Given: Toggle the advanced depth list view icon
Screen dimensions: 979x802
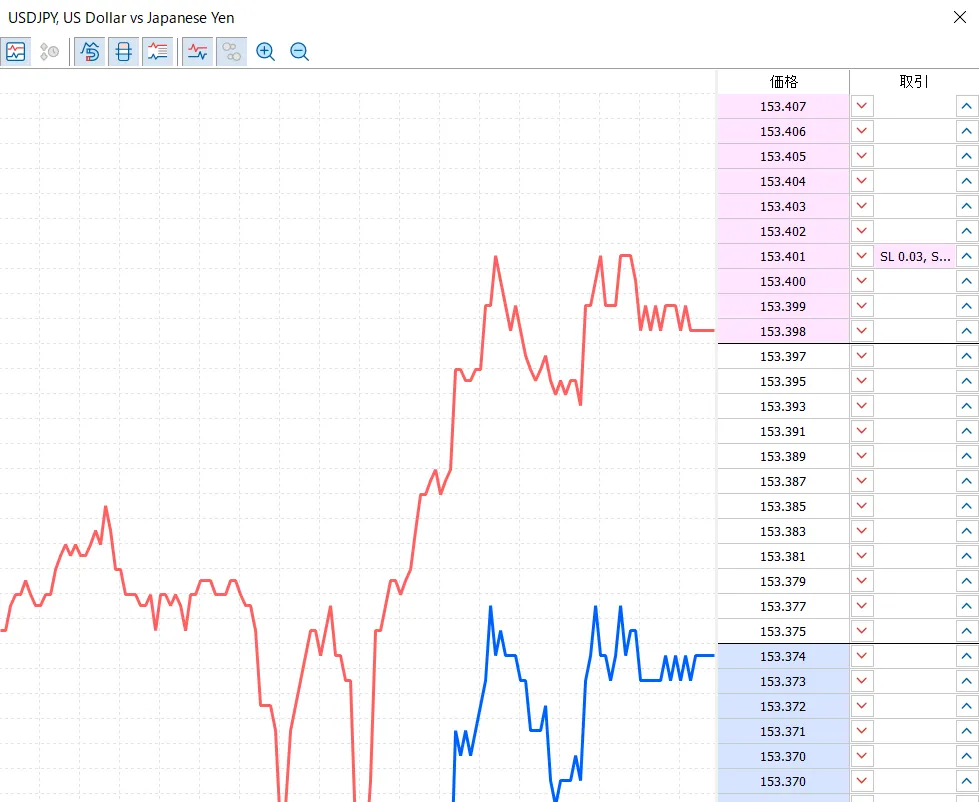Looking at the screenshot, I should click(x=157, y=52).
